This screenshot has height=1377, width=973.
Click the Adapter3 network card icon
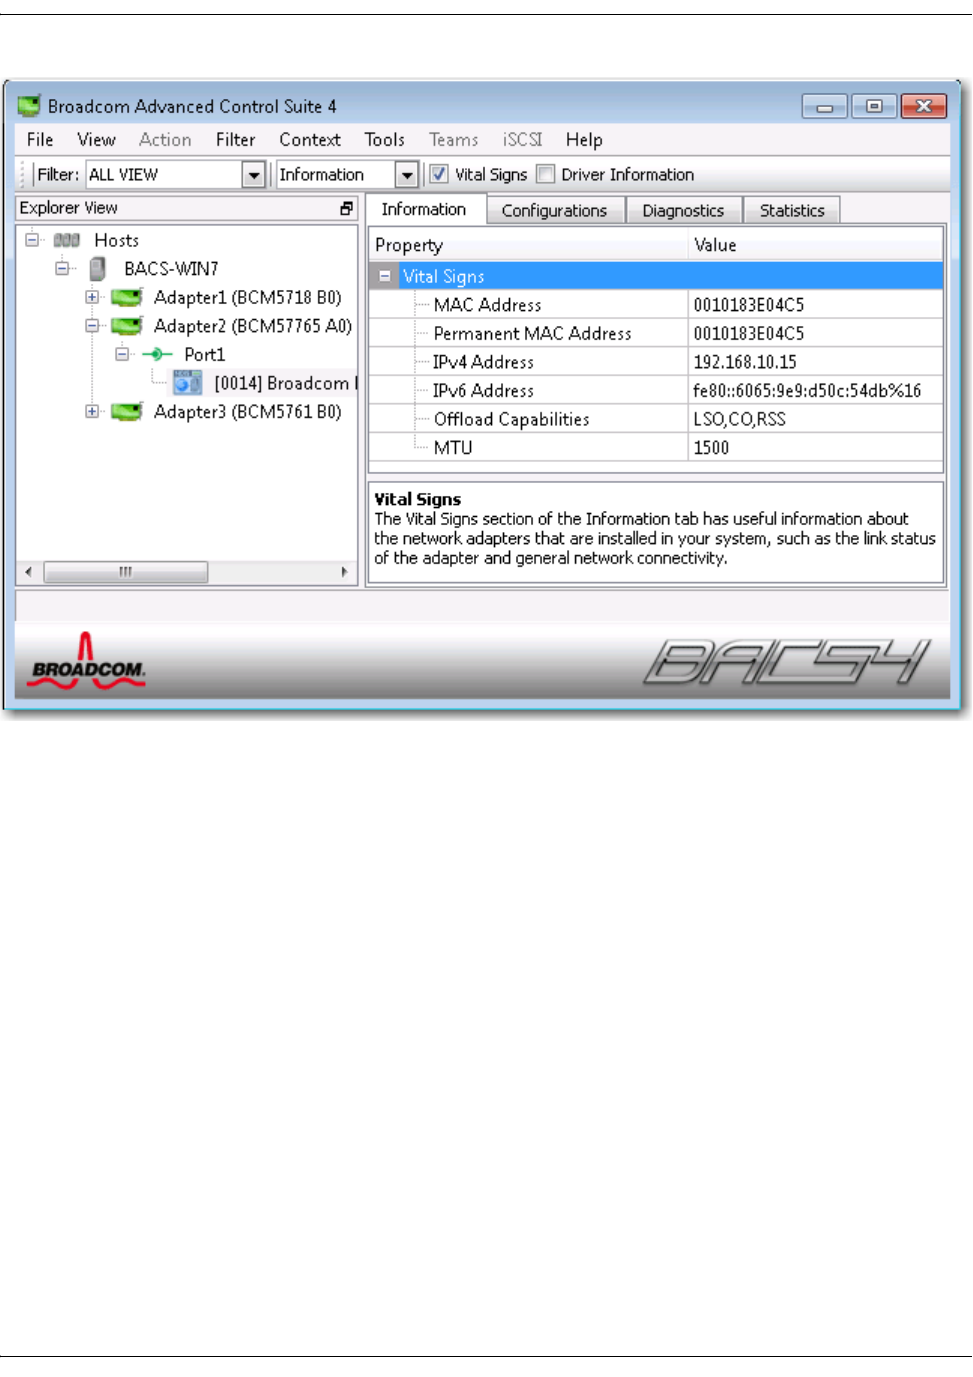127,411
